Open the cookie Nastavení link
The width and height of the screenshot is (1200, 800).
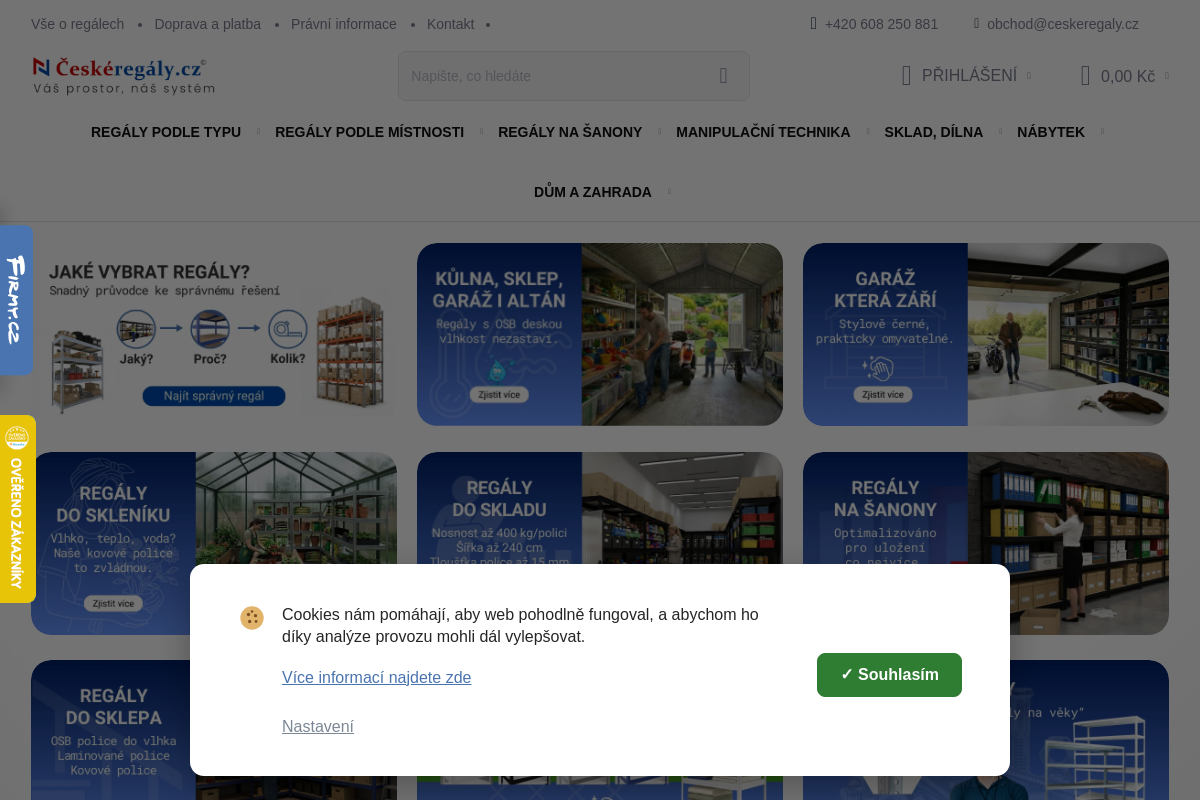[318, 727]
